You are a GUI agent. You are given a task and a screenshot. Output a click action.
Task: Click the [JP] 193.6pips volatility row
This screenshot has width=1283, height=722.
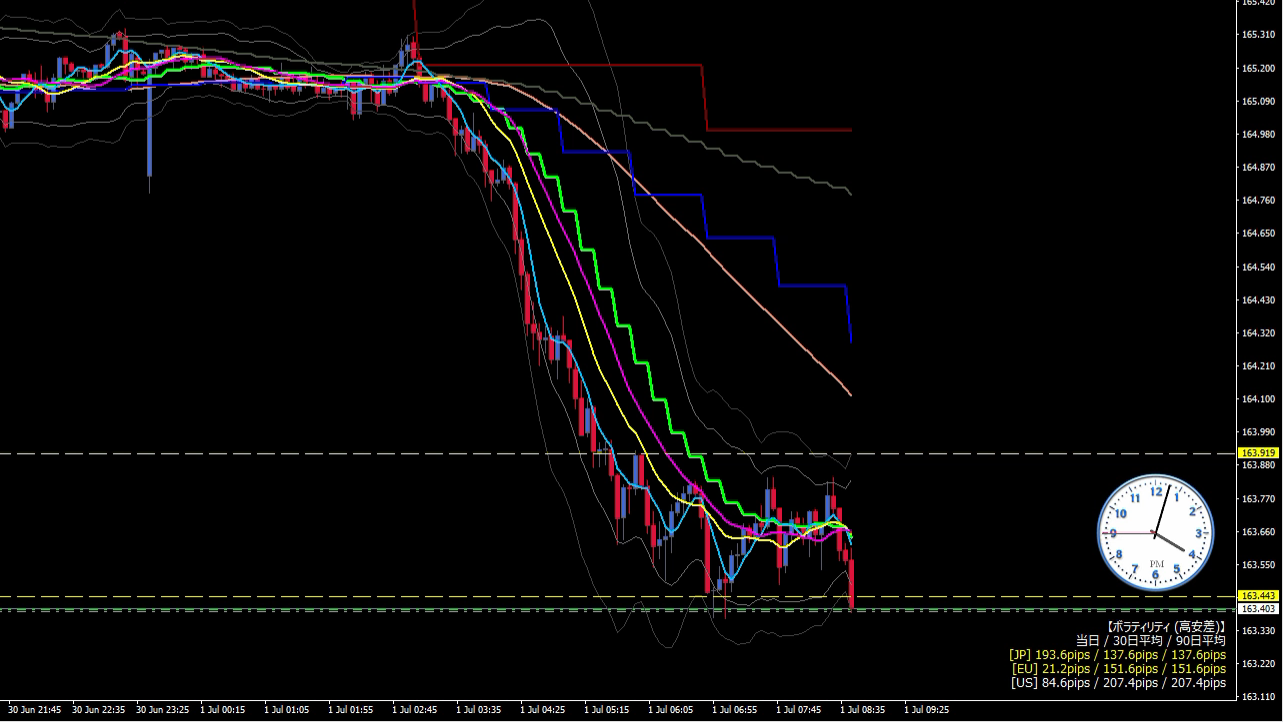(1117, 654)
